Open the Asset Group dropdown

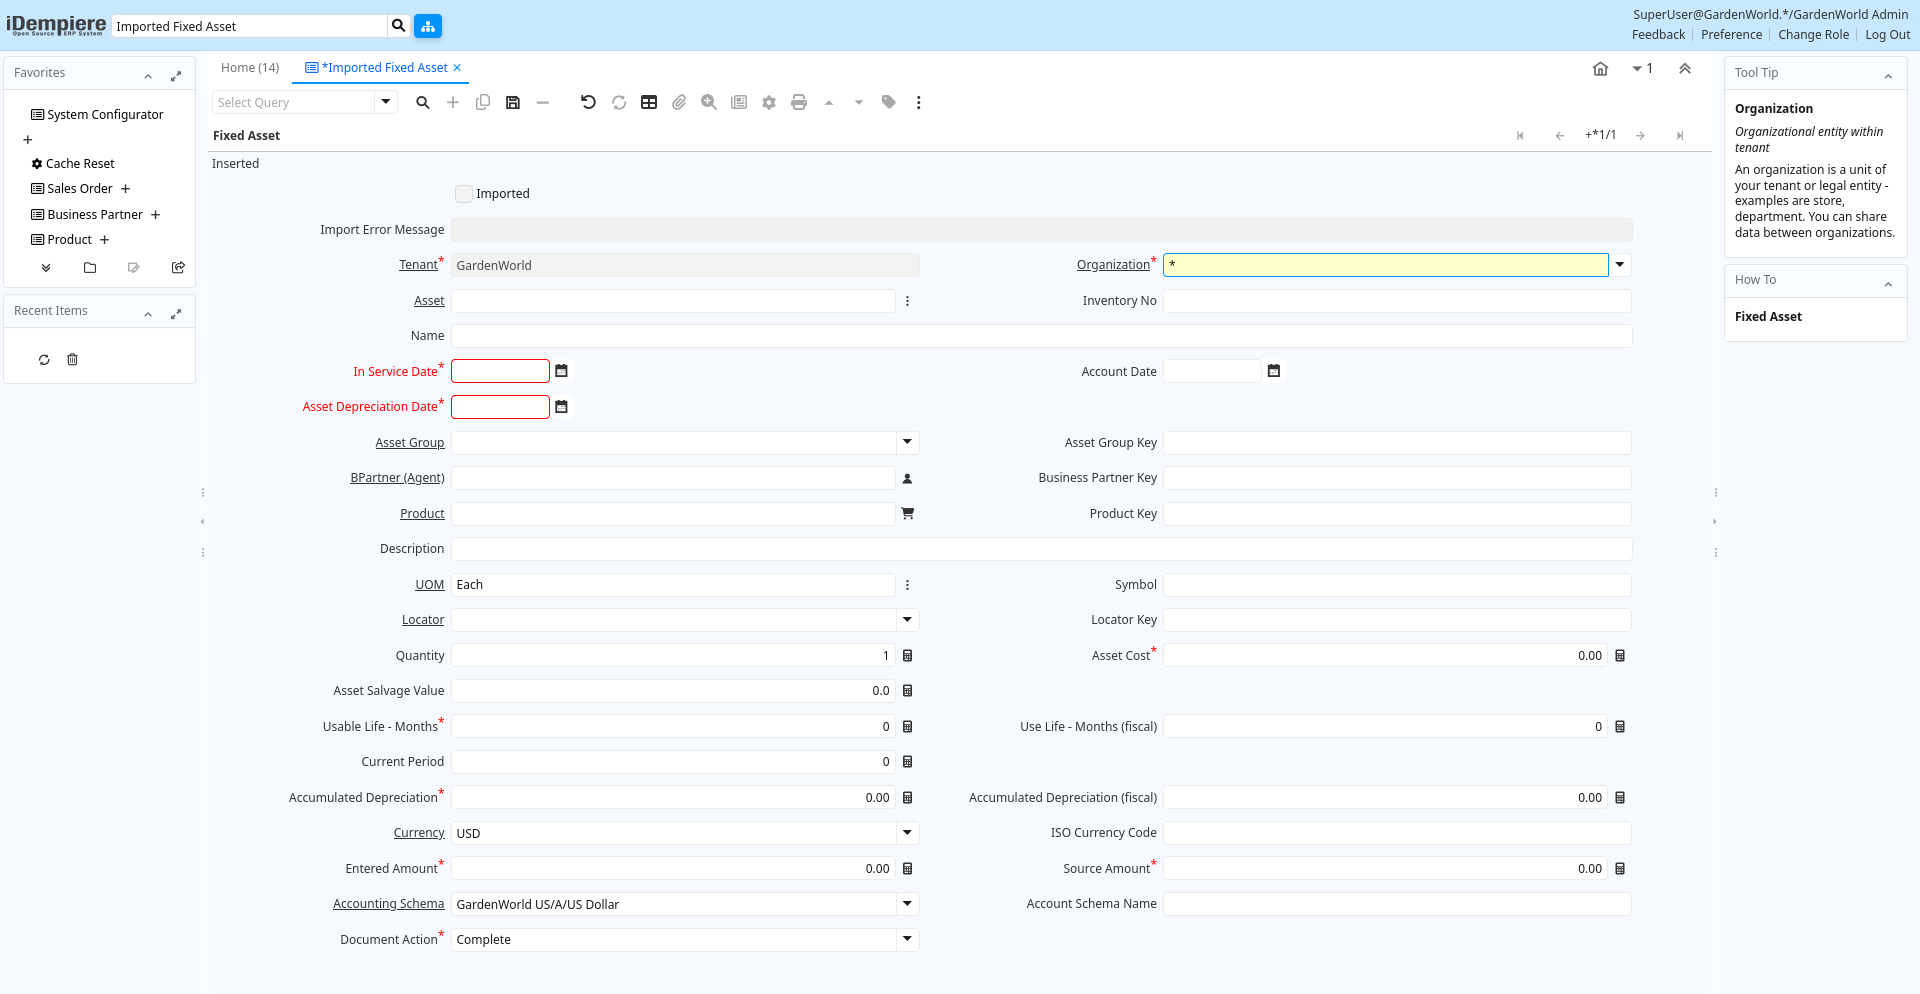907,442
